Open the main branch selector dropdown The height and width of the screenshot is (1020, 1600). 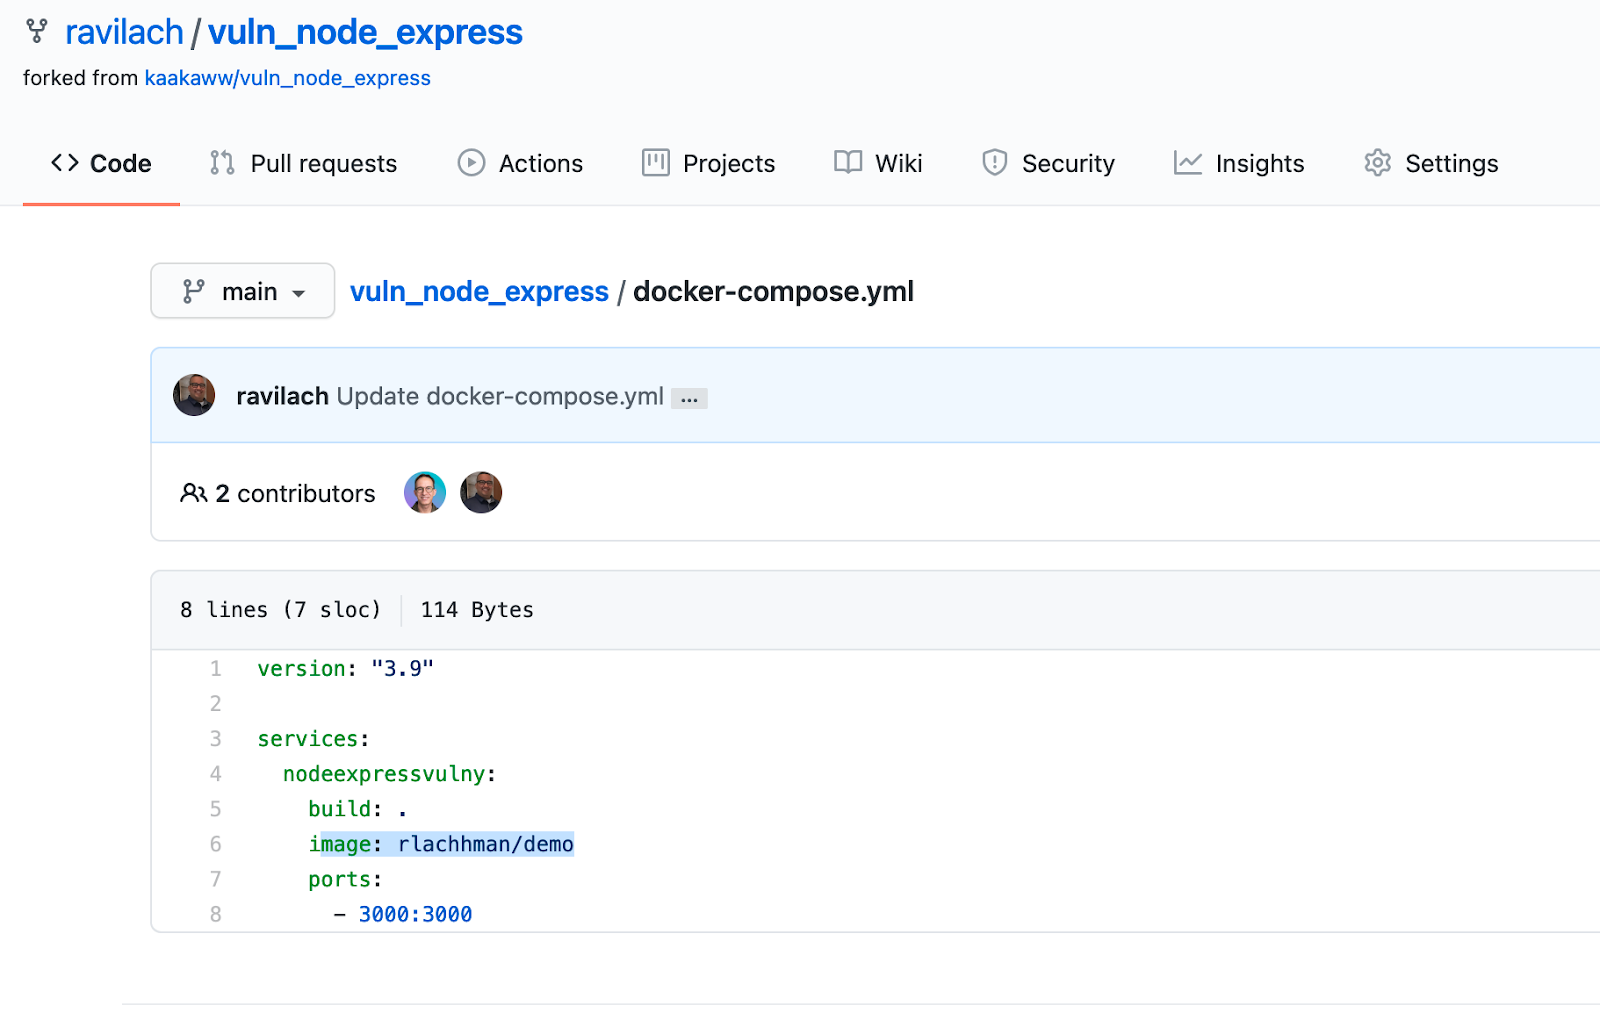(243, 291)
